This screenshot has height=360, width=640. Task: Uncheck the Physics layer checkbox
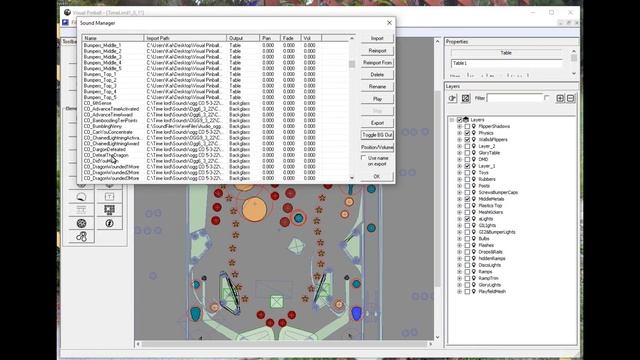pos(467,133)
